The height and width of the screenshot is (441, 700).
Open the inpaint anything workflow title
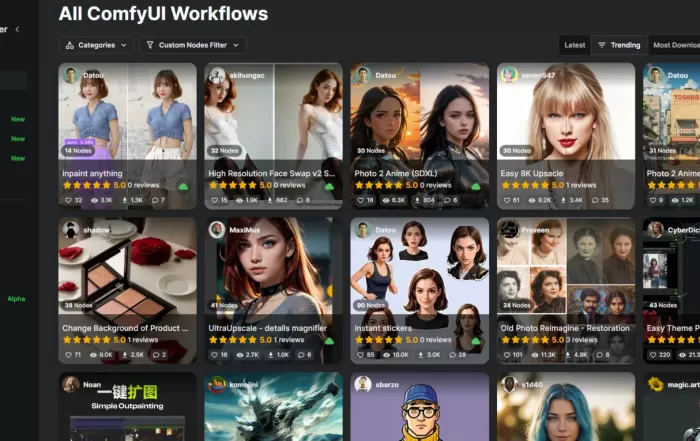92,174
